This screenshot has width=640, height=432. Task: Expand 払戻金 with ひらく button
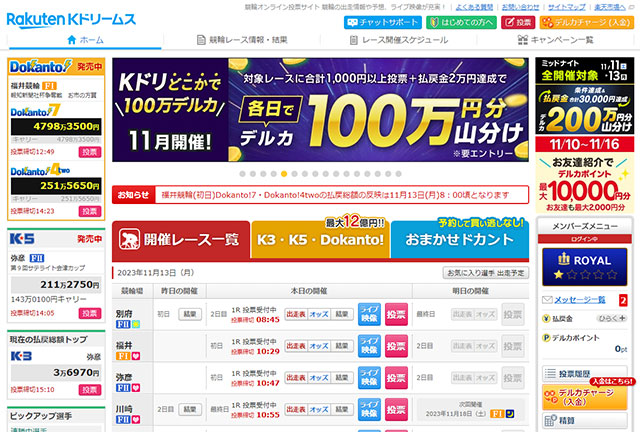click(x=612, y=318)
